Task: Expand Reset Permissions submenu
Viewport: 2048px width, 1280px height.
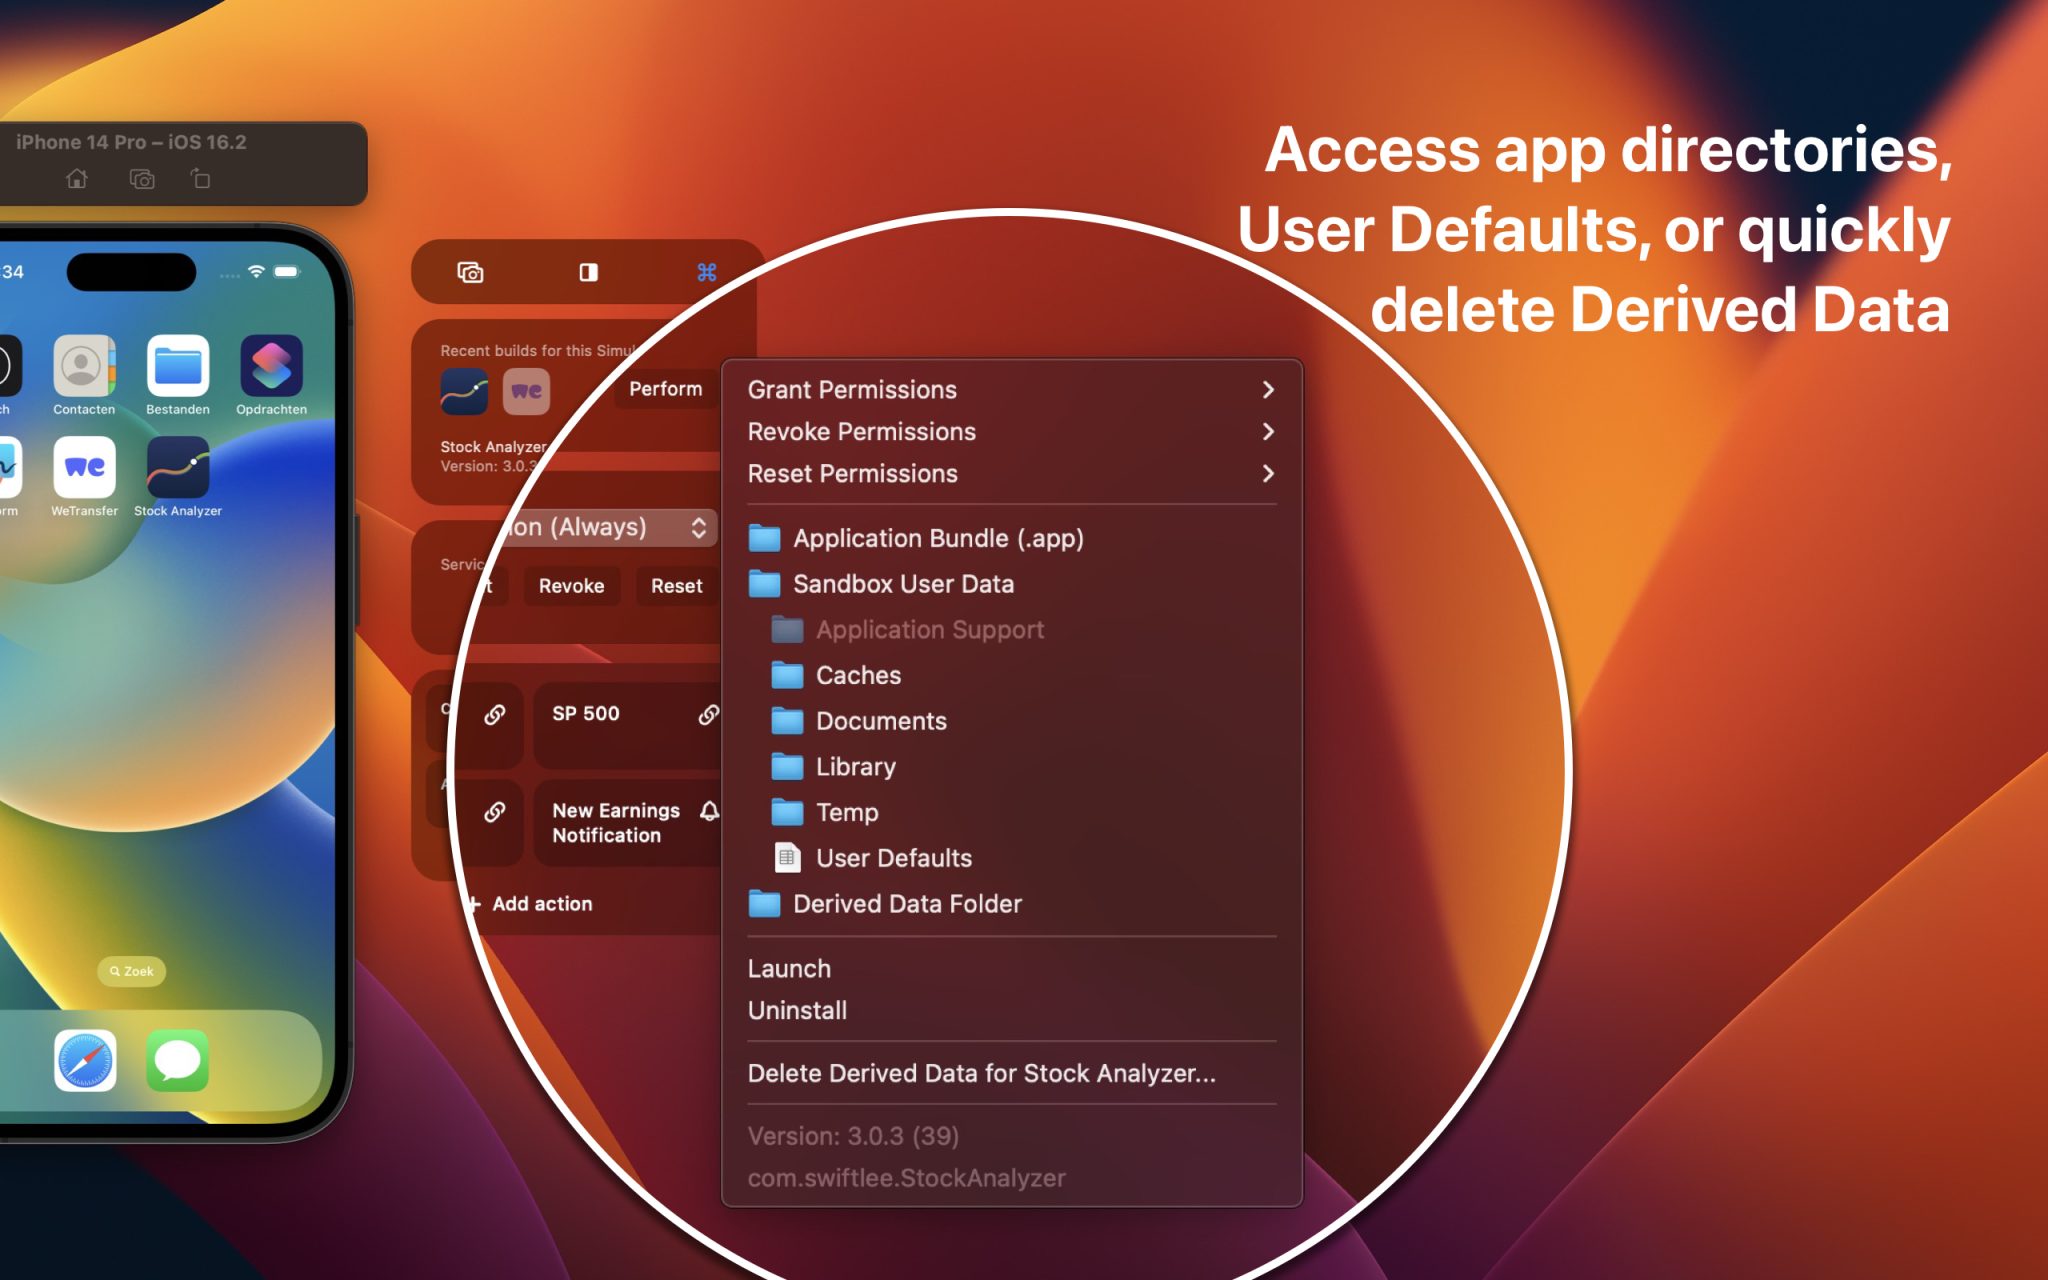Action: [x=1012, y=474]
